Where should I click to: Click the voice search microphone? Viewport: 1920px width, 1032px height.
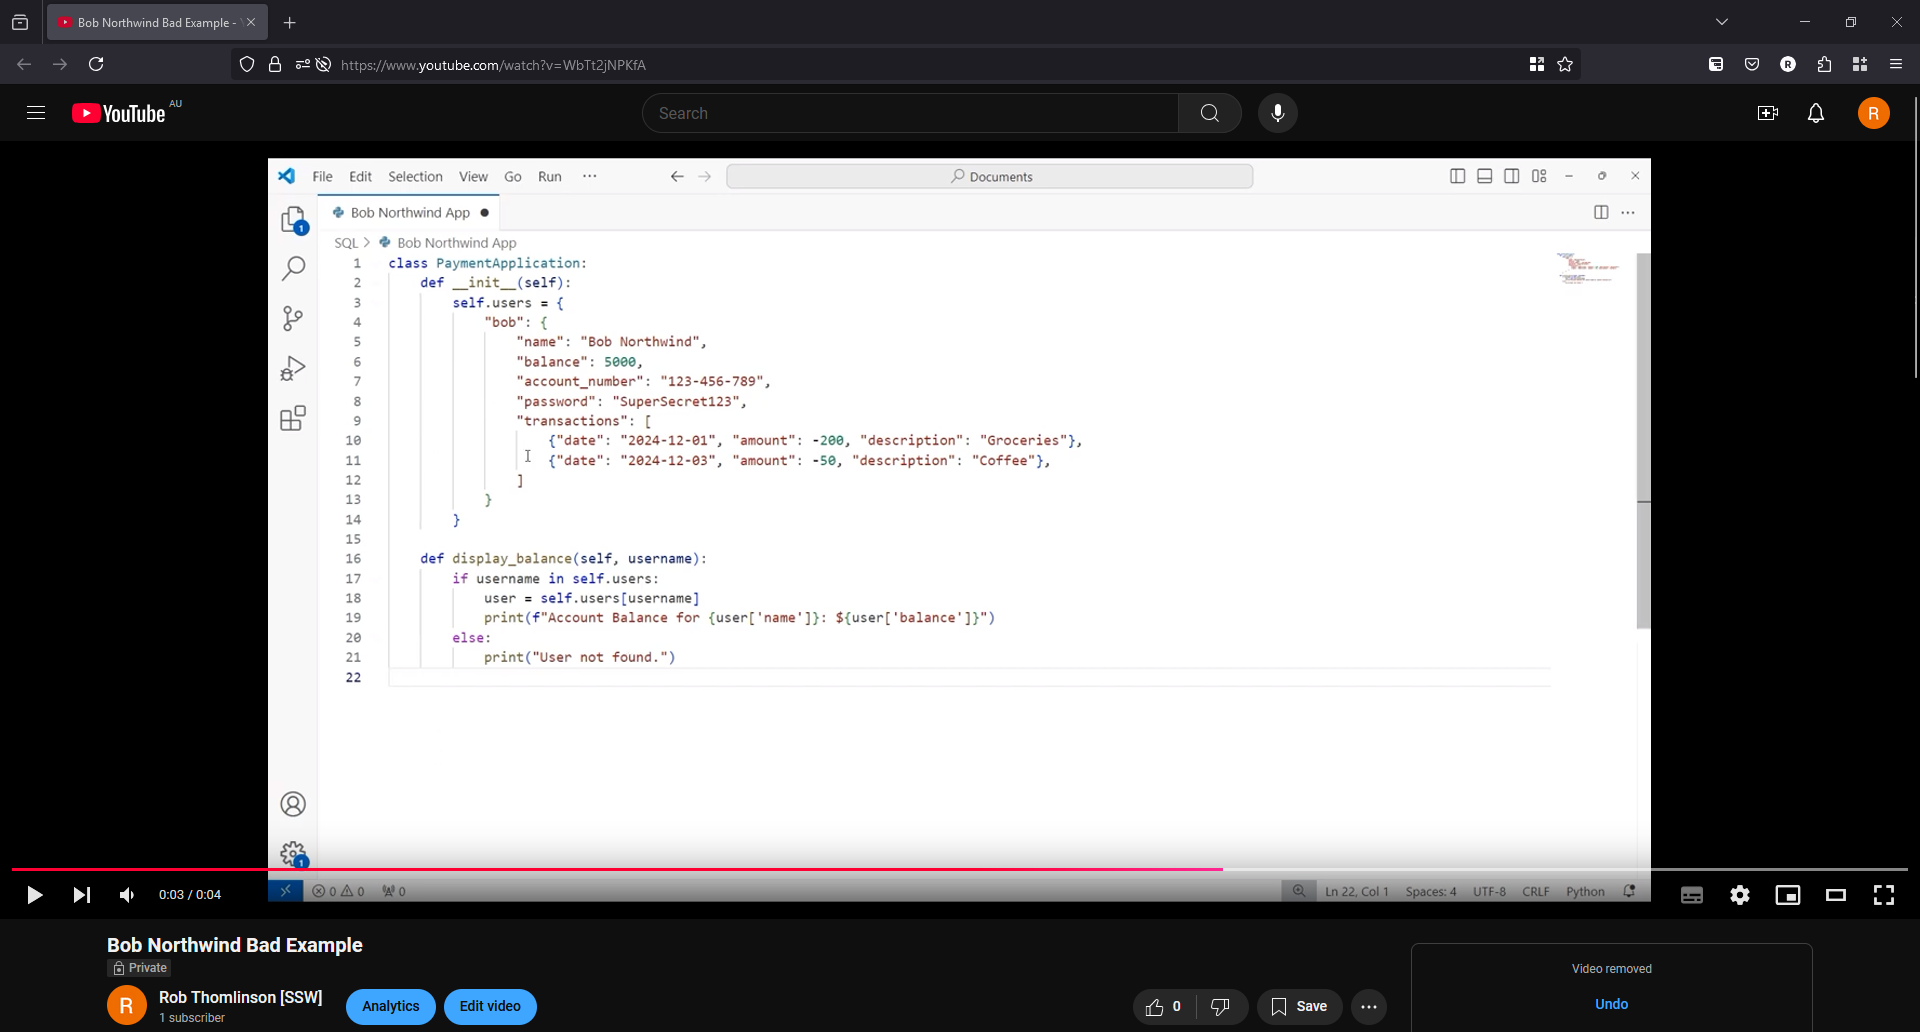pos(1278,113)
